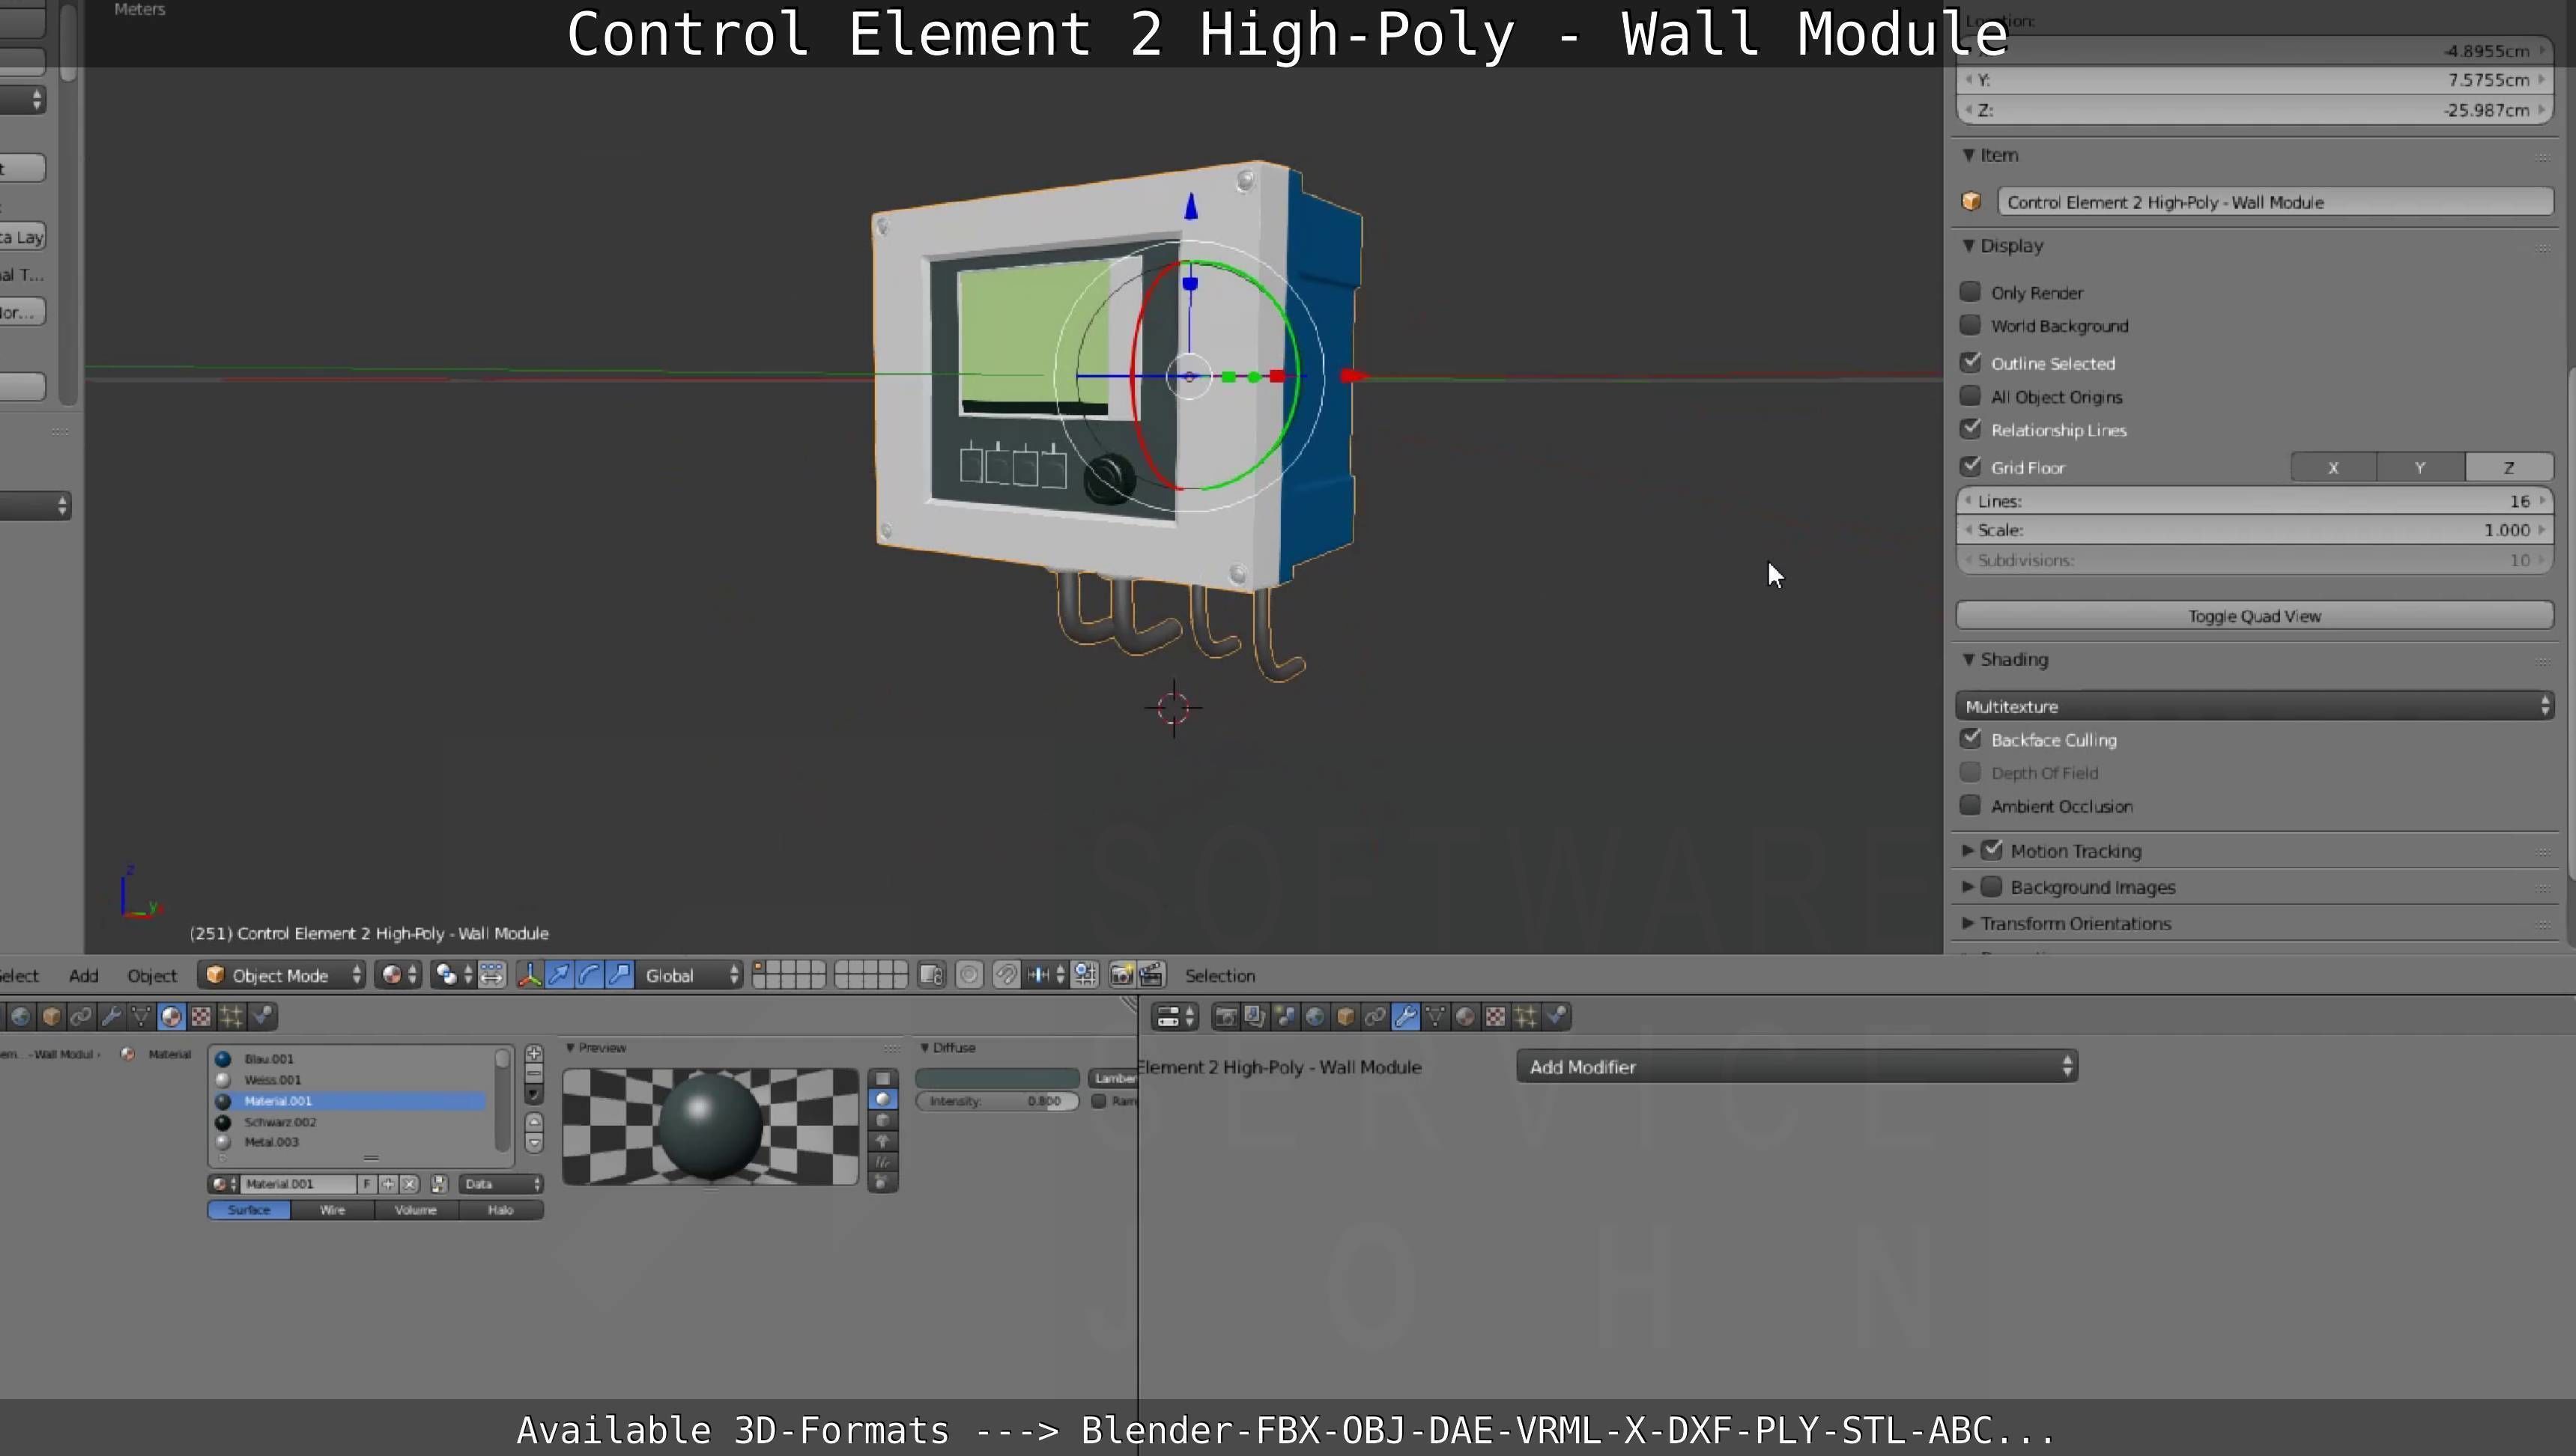Select Blau.001 in material list
This screenshot has height=1456, width=2576.
(x=350, y=1058)
